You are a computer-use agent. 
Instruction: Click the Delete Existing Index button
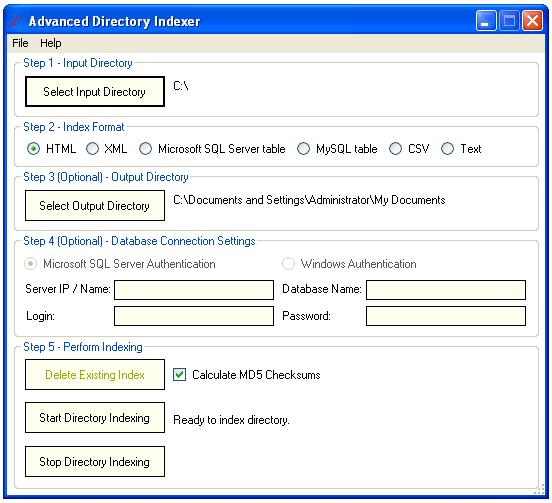click(x=95, y=375)
